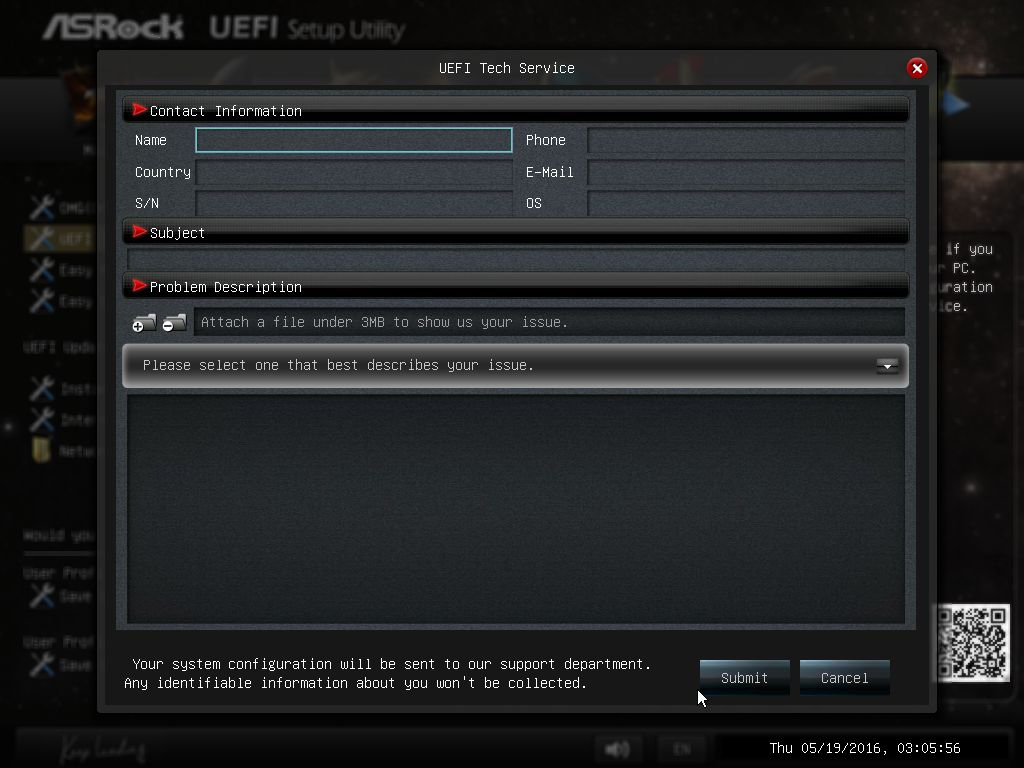This screenshot has width=1024, height=768.
Task: Select the OS input field
Action: coord(746,203)
